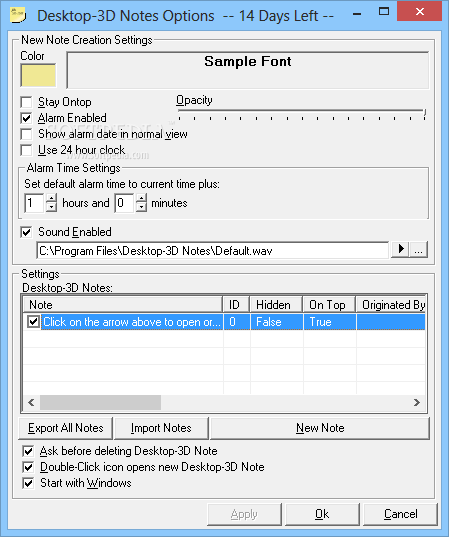
Task: Enable Use 24 hour clock
Action: pyautogui.click(x=26, y=150)
